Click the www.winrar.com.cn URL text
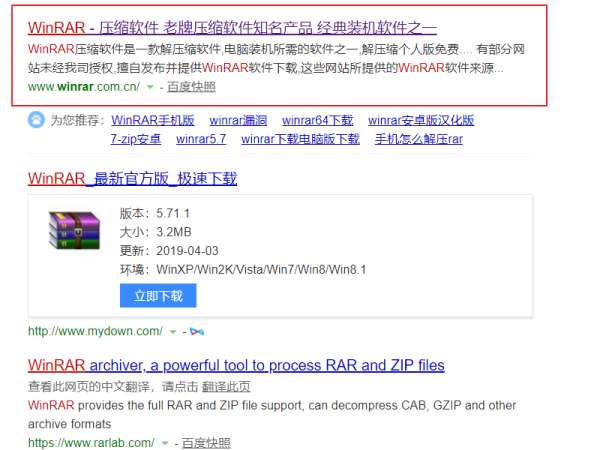600x450 pixels. [84, 87]
